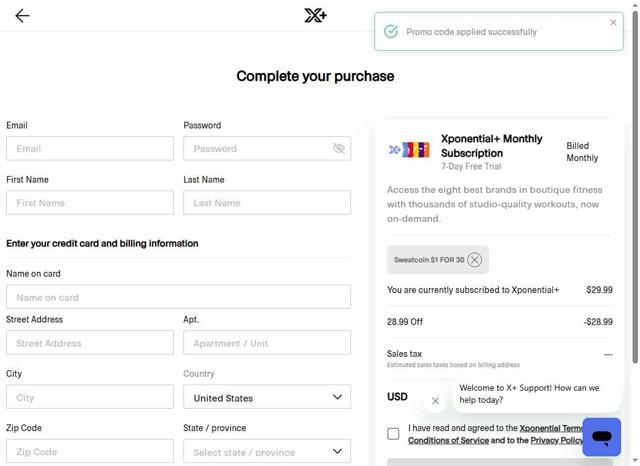Expand the State / province dropdown
The image size is (640, 466).
pyautogui.click(x=267, y=451)
